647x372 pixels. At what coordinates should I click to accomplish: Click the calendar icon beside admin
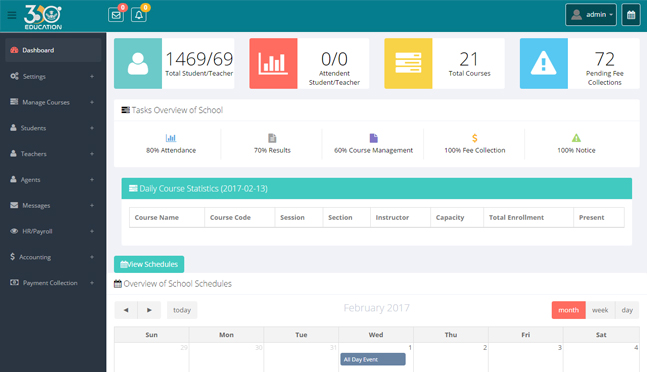click(x=631, y=15)
